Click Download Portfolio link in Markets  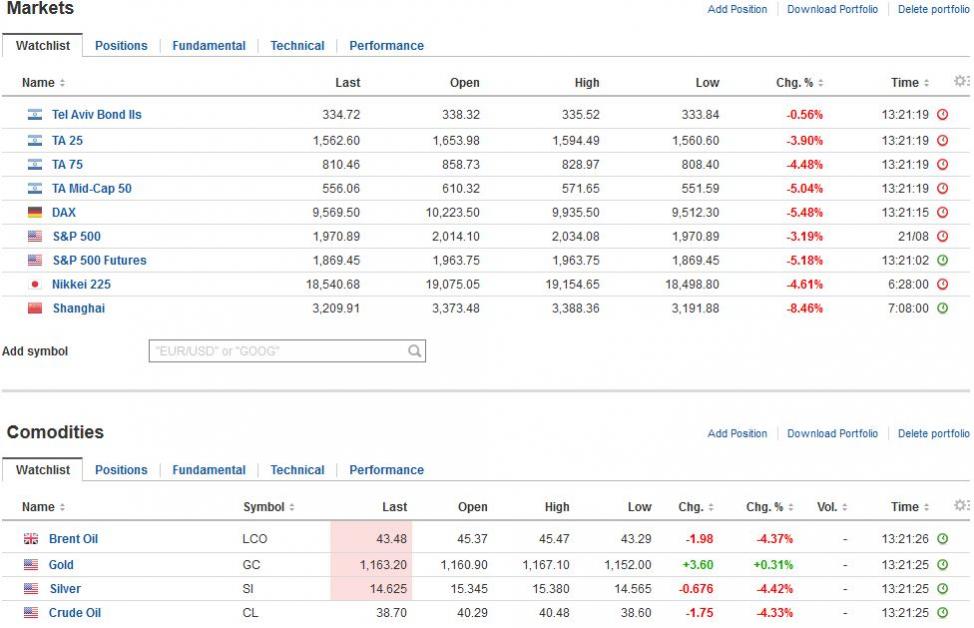832,9
